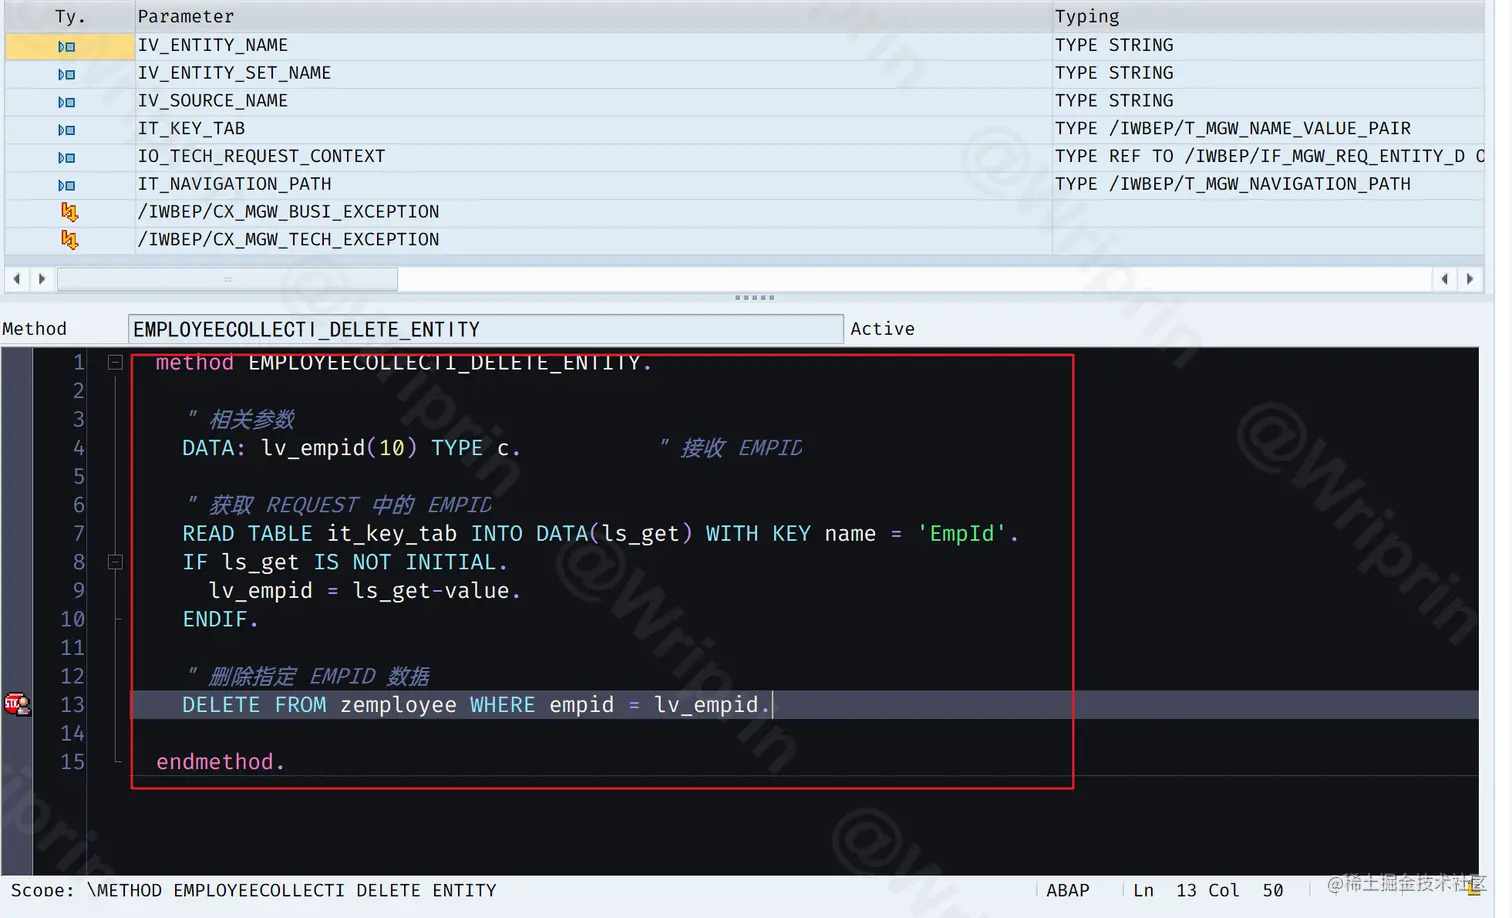Collapse the method block at line 1
Image resolution: width=1512 pixels, height=918 pixels.
click(115, 363)
